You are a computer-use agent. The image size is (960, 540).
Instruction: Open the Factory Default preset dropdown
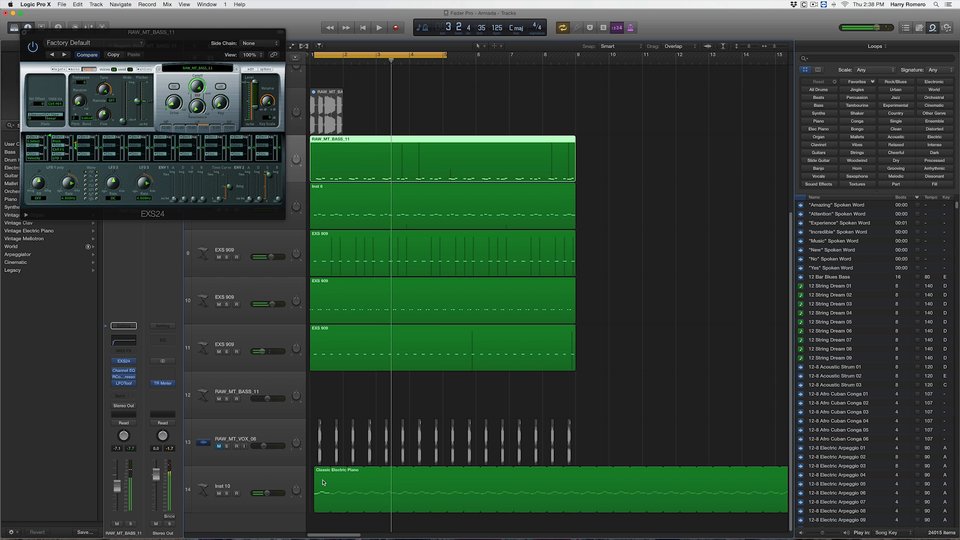95,43
